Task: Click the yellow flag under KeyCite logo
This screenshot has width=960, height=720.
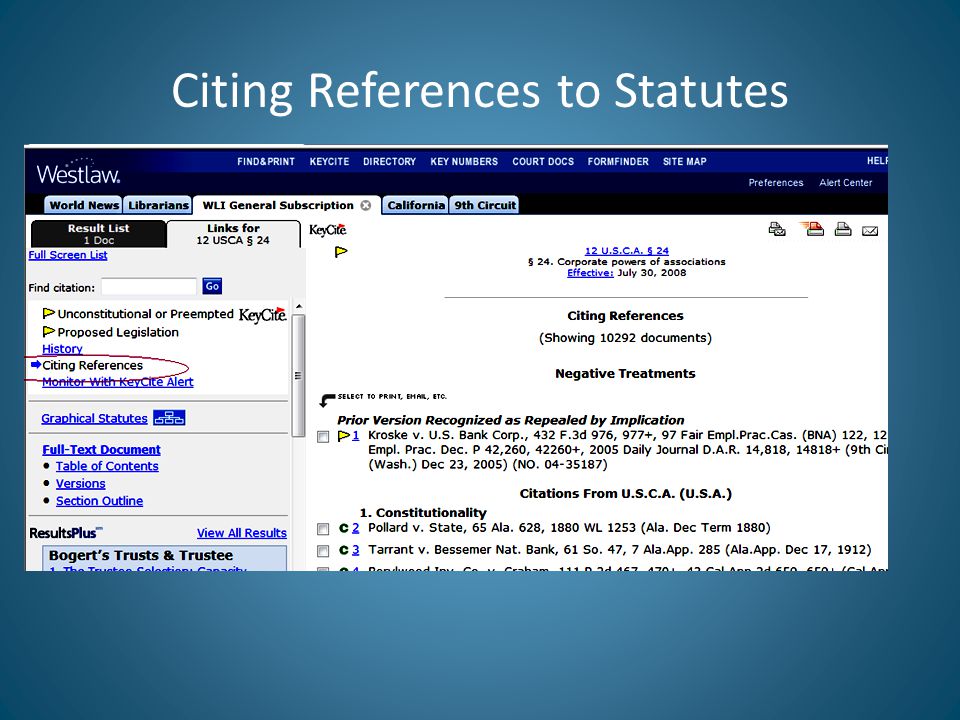Action: (341, 251)
